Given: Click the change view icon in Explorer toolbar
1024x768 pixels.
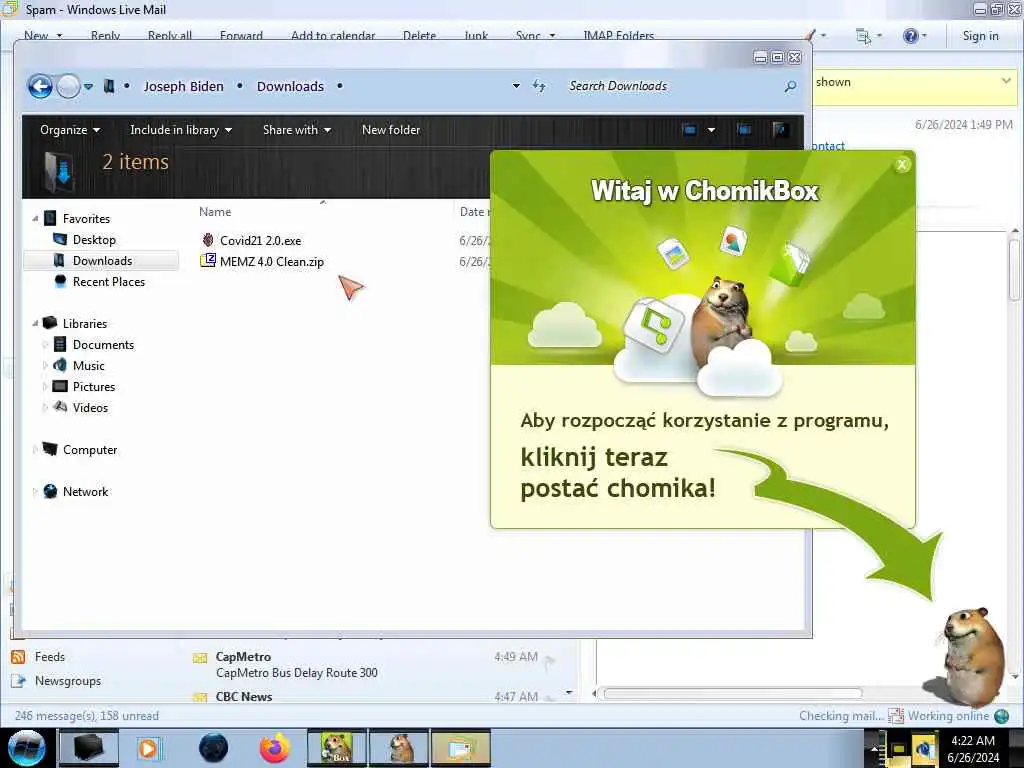Looking at the screenshot, I should click(690, 130).
